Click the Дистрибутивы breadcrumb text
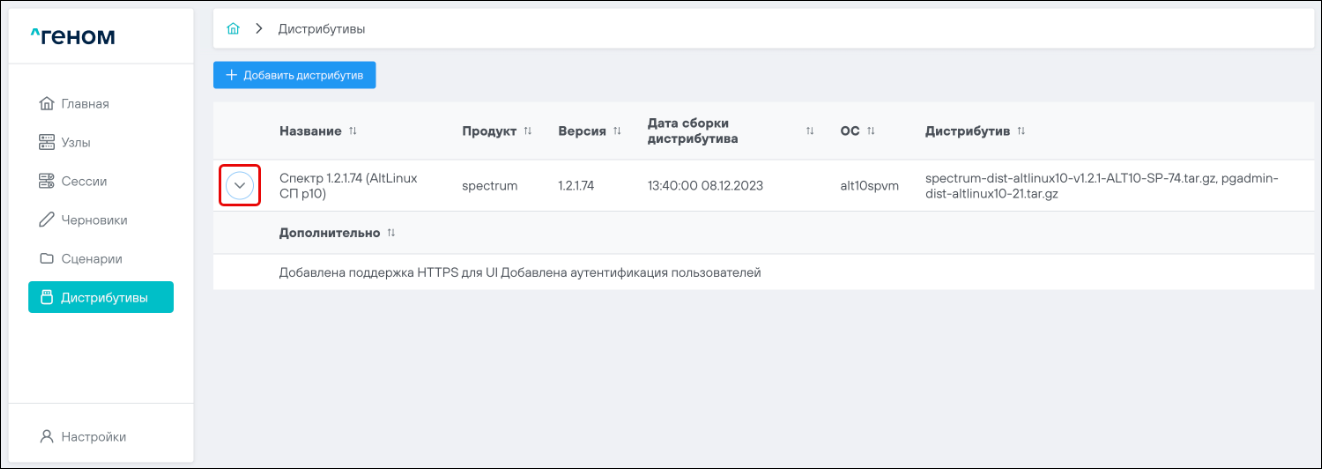The width and height of the screenshot is (1322, 470). (321, 29)
